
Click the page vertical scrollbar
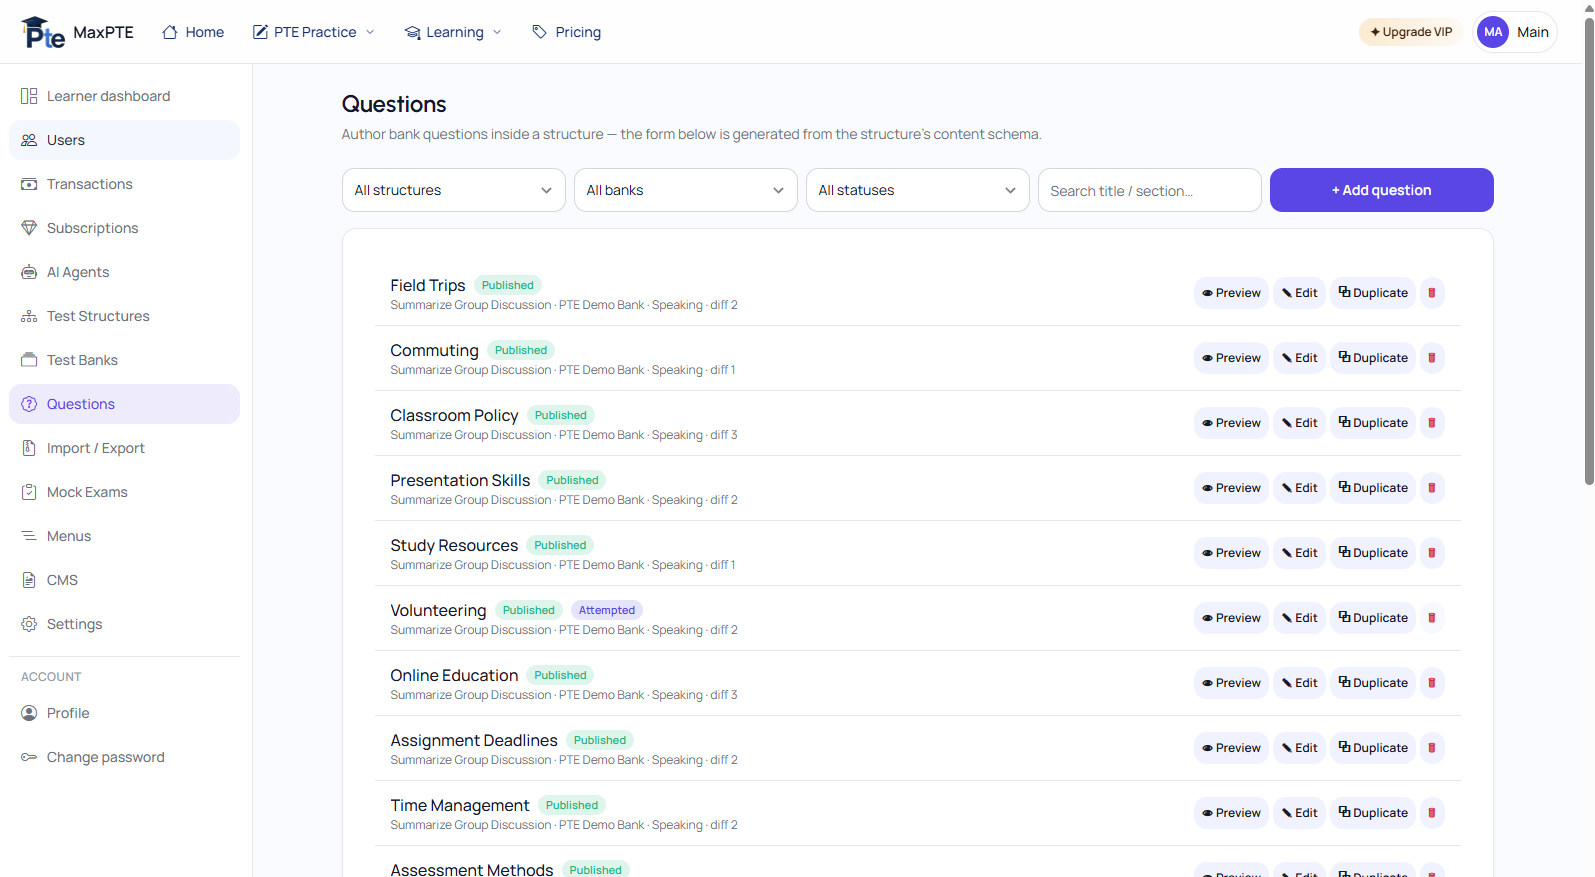[x=1589, y=251]
